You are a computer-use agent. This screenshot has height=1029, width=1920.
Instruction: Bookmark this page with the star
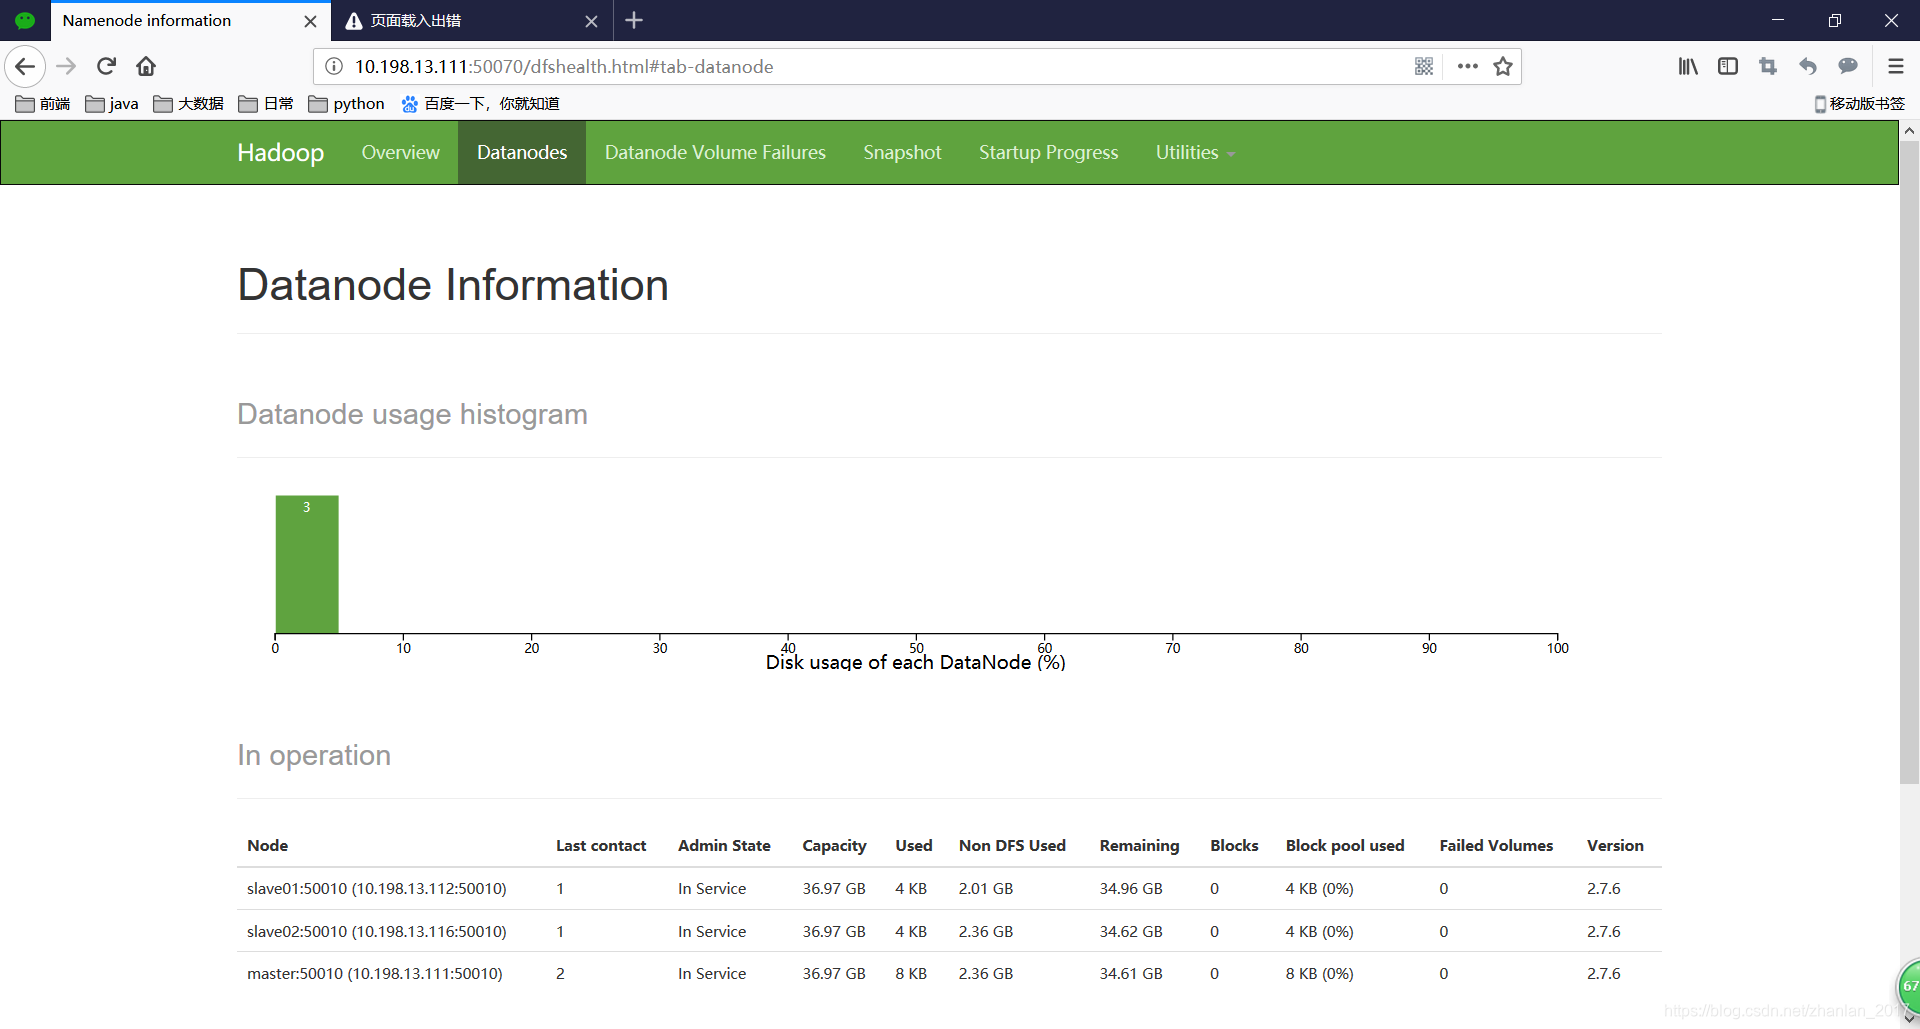(x=1503, y=67)
